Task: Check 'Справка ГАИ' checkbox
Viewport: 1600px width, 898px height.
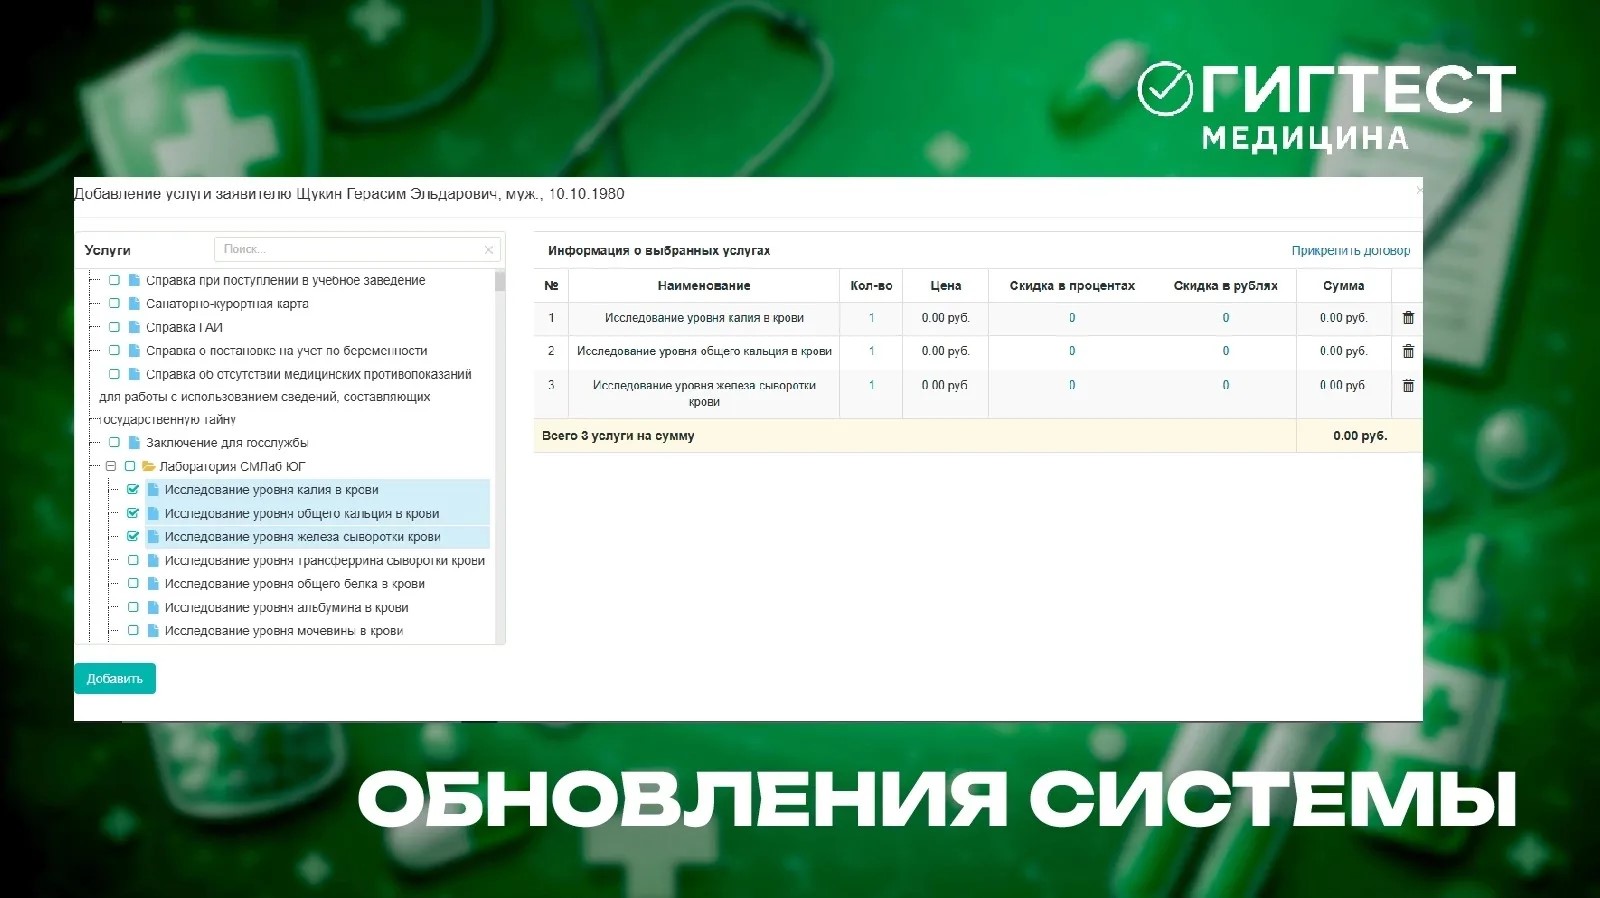Action: click(x=114, y=327)
